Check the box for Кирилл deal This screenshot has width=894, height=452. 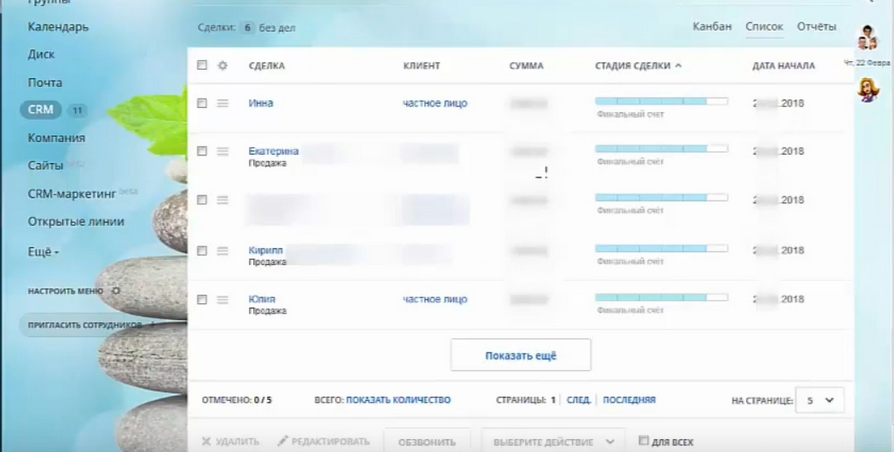[x=202, y=250]
